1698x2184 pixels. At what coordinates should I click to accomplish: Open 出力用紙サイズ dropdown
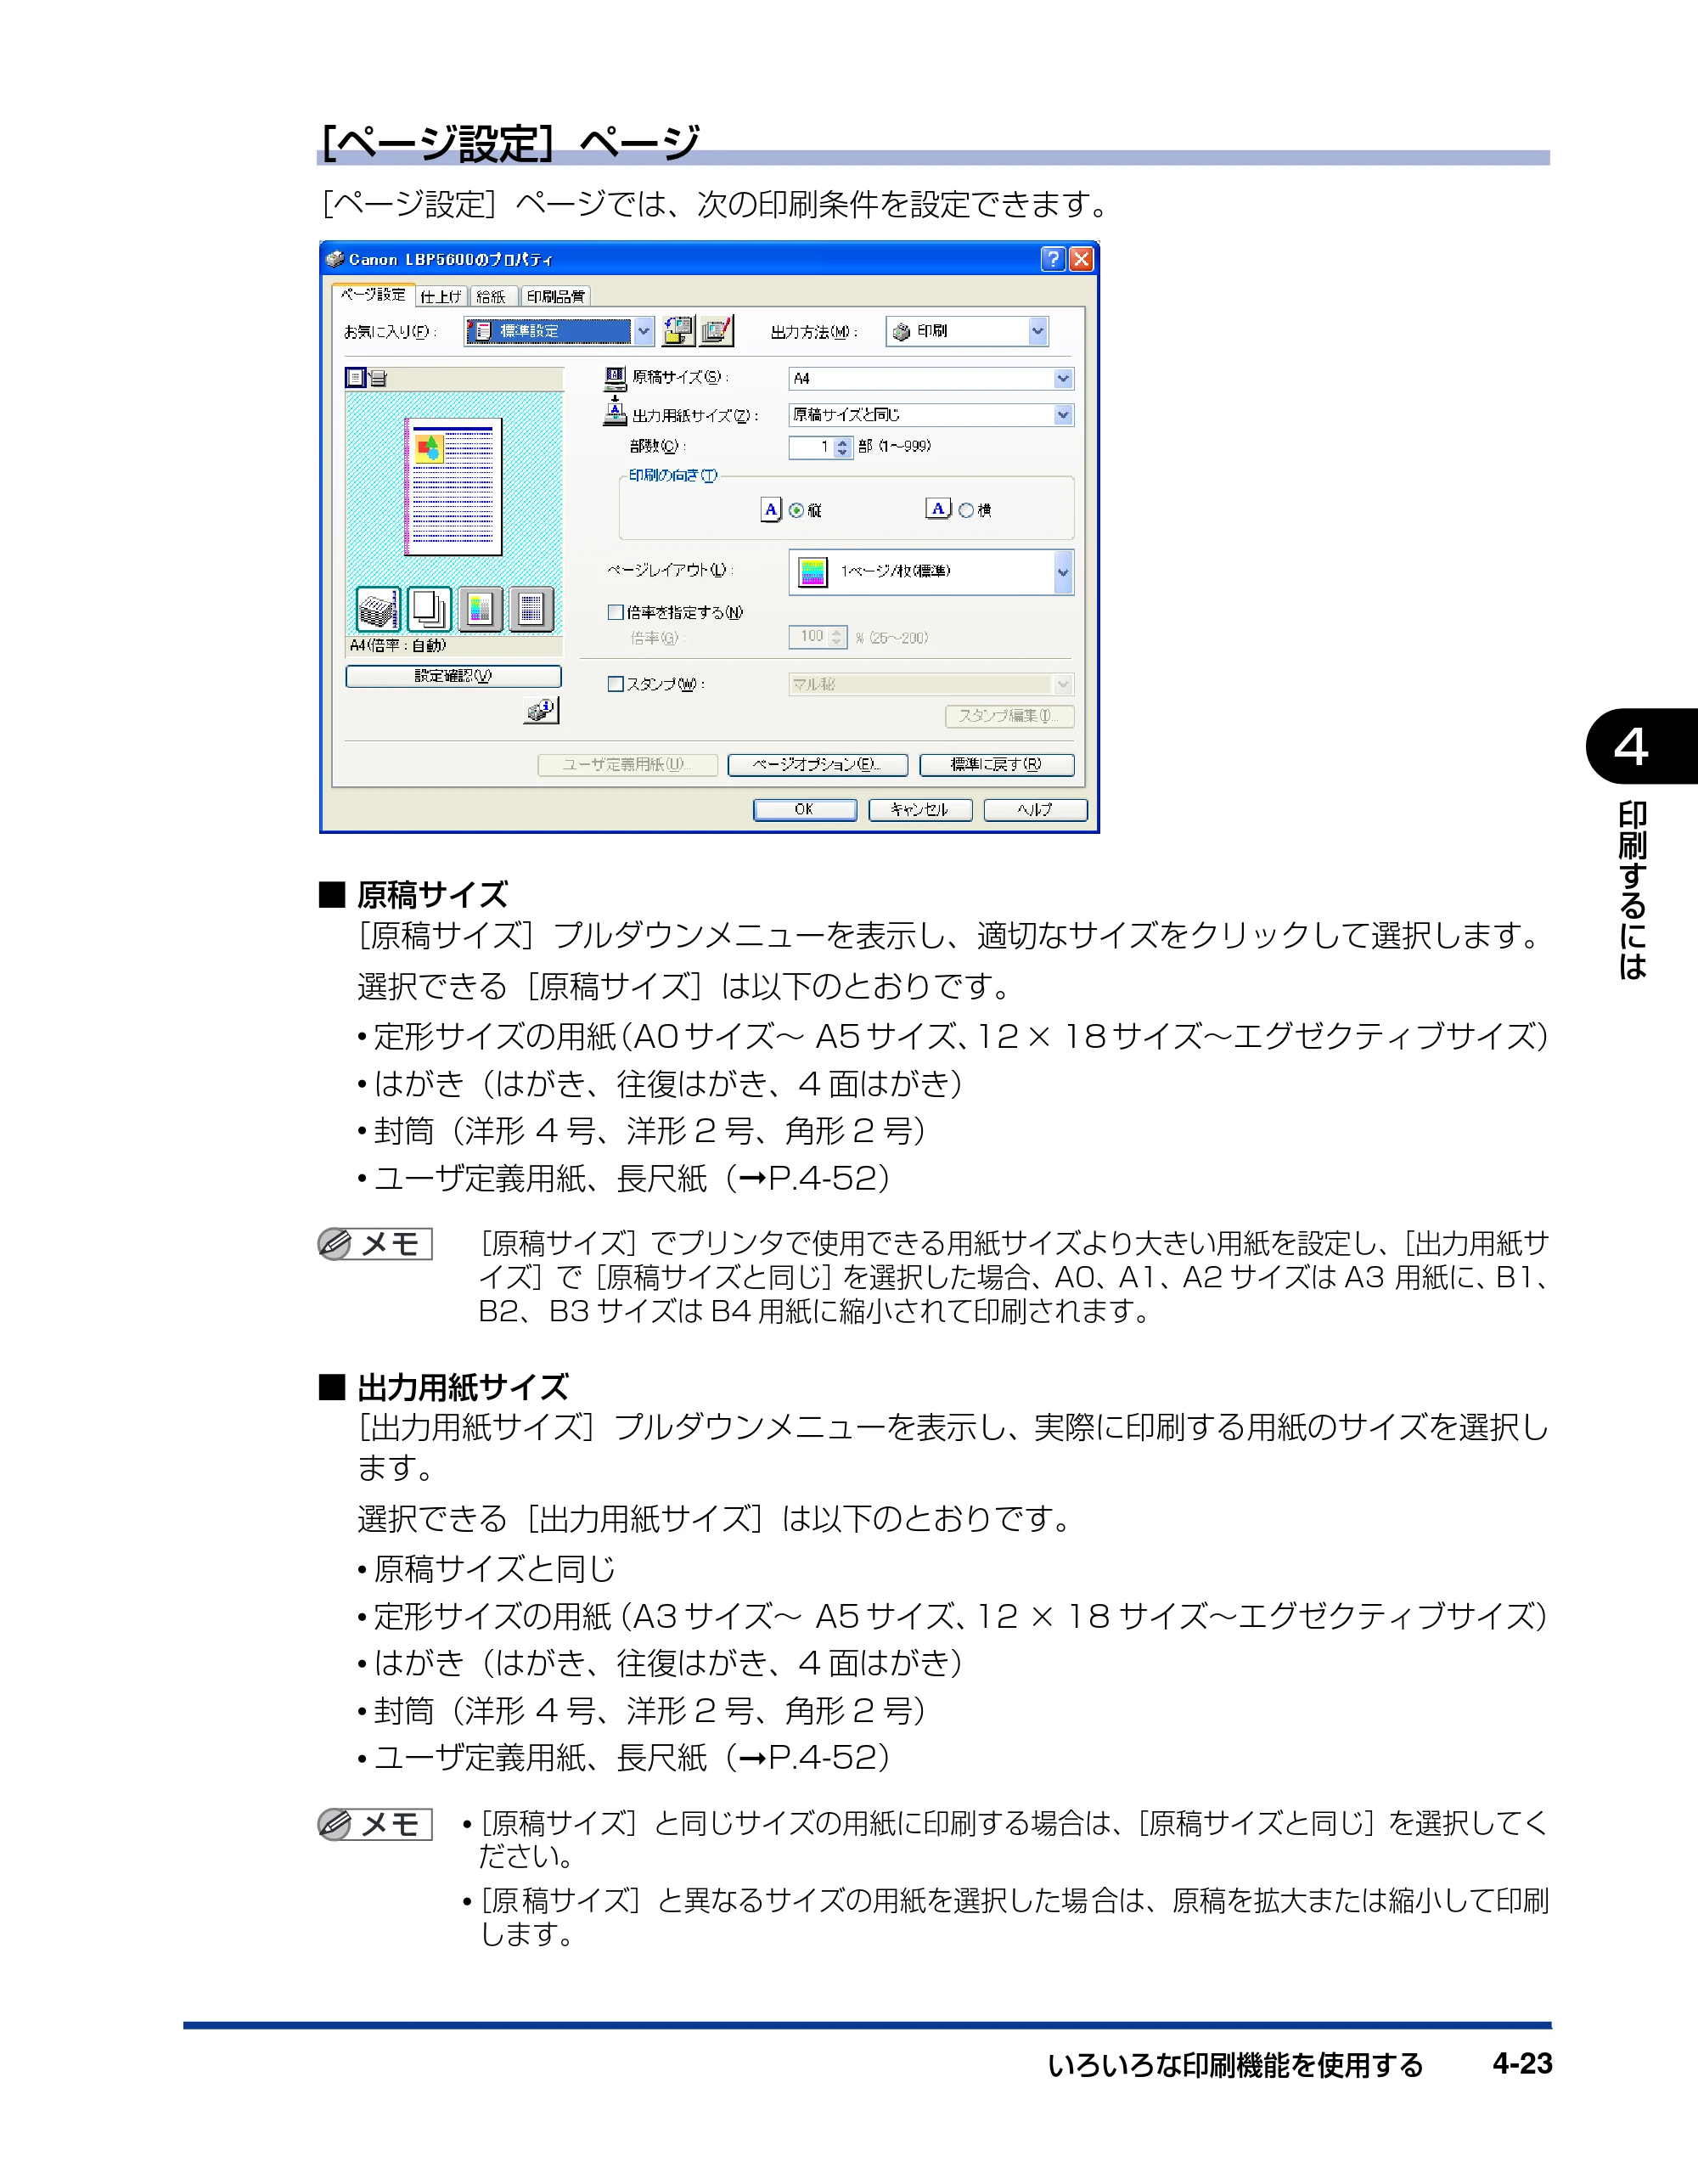click(931, 415)
